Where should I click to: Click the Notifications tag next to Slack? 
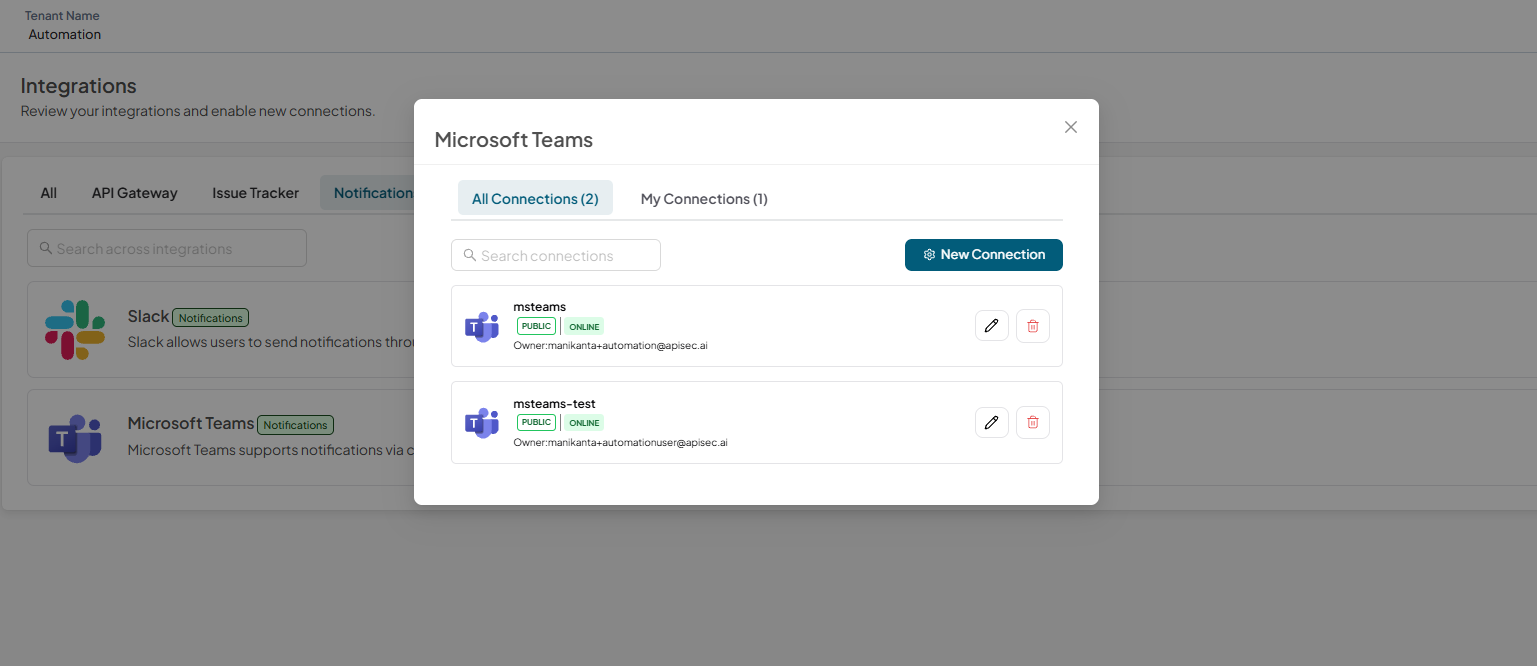[x=210, y=318]
